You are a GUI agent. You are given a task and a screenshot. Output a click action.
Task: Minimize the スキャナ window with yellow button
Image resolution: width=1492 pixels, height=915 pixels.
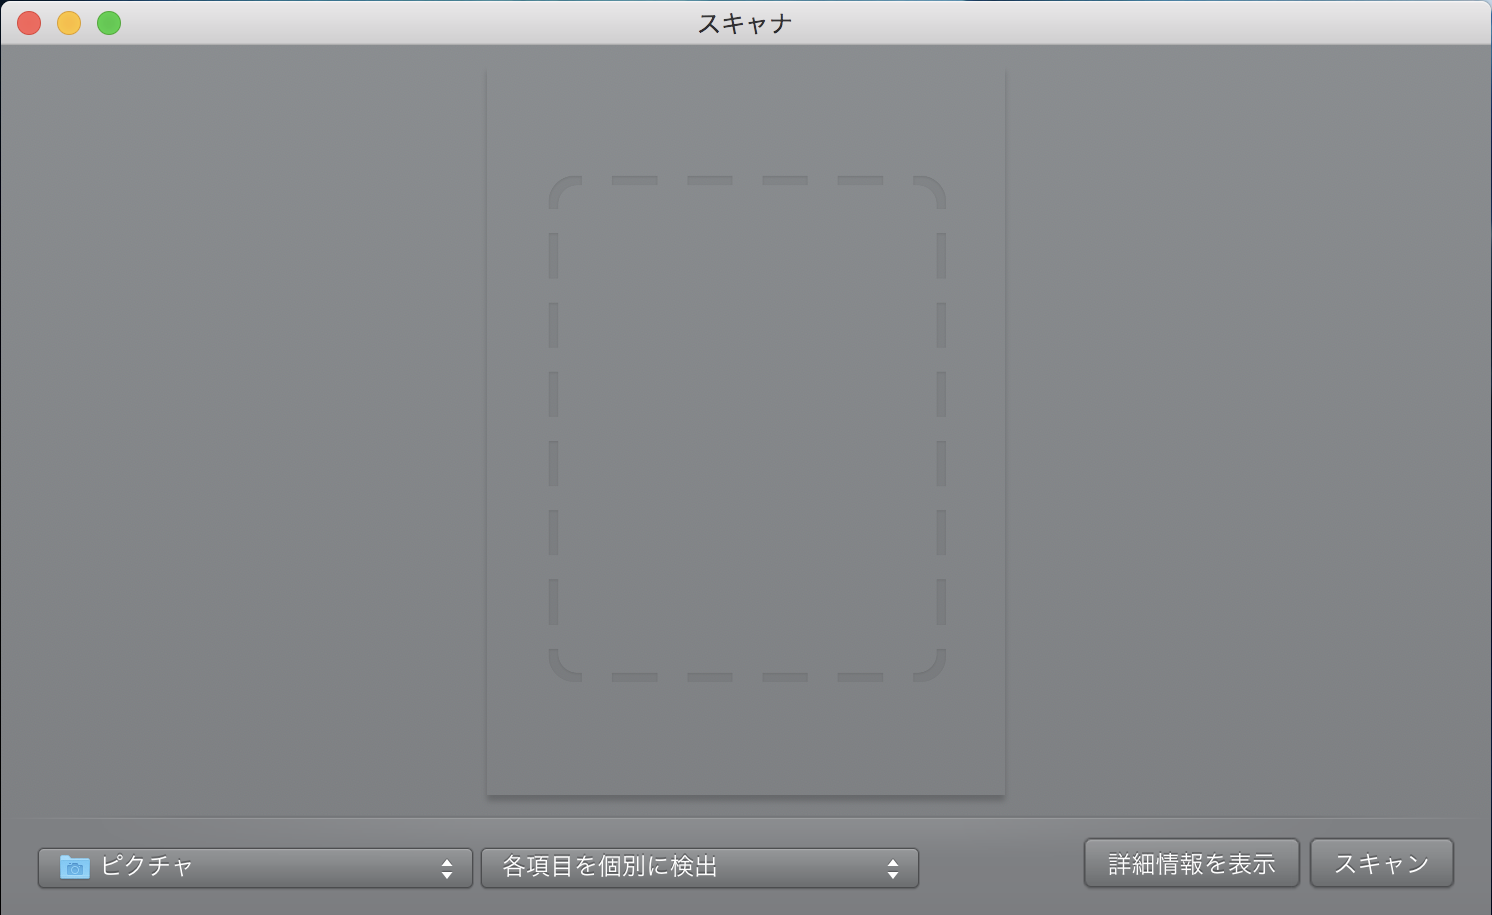(x=69, y=23)
